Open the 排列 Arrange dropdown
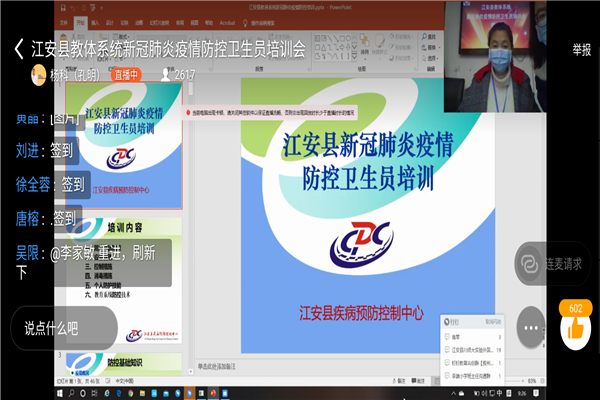 tap(365, 45)
